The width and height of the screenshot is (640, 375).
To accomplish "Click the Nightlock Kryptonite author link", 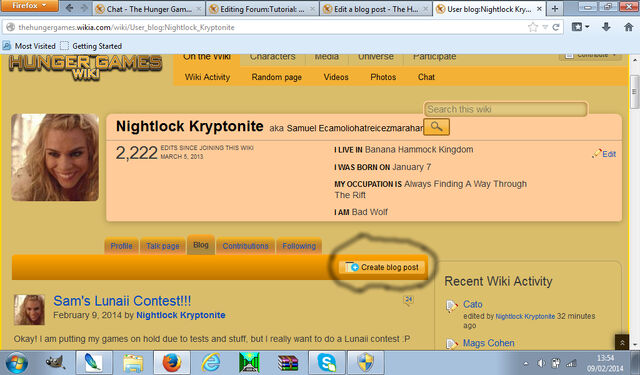I will coord(181,315).
